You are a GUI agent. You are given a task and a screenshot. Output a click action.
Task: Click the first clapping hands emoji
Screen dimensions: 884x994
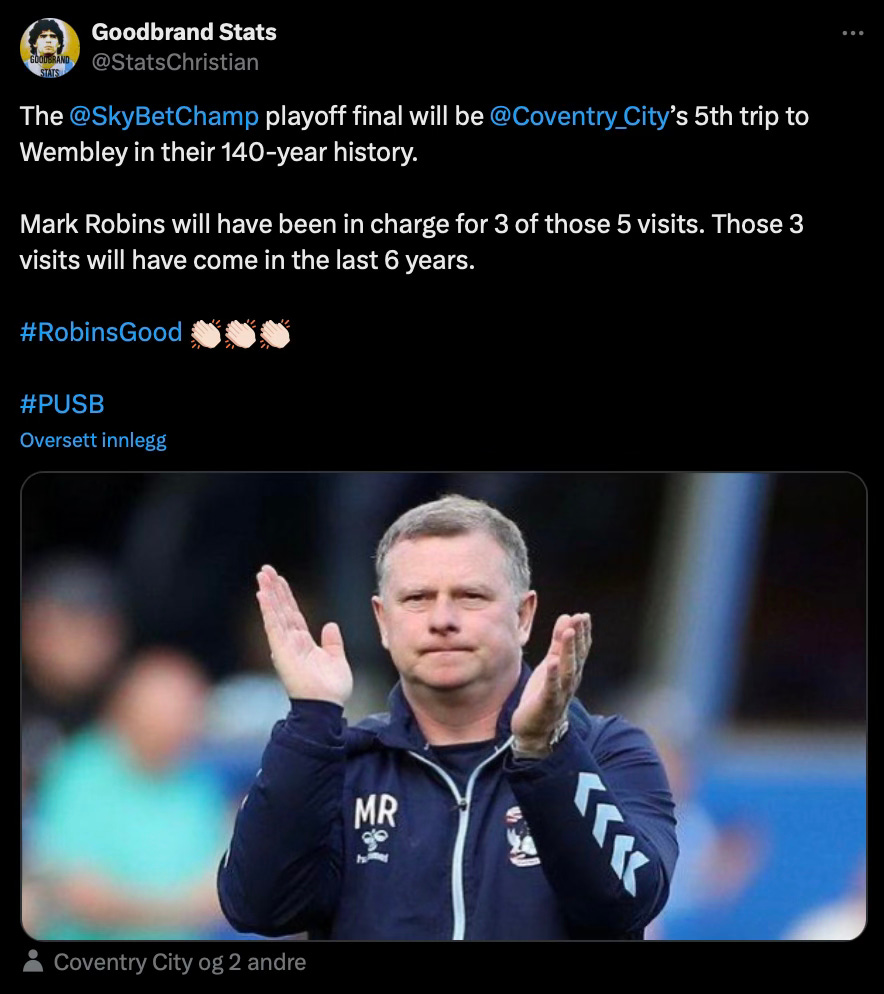click(206, 333)
